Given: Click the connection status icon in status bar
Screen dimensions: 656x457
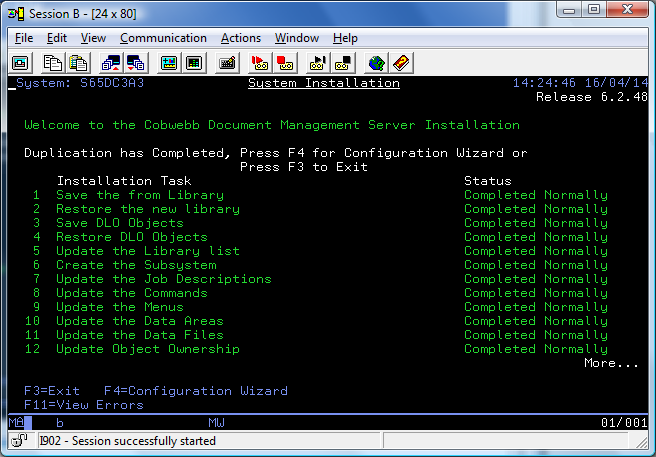Looking at the screenshot, I should click(19, 440).
